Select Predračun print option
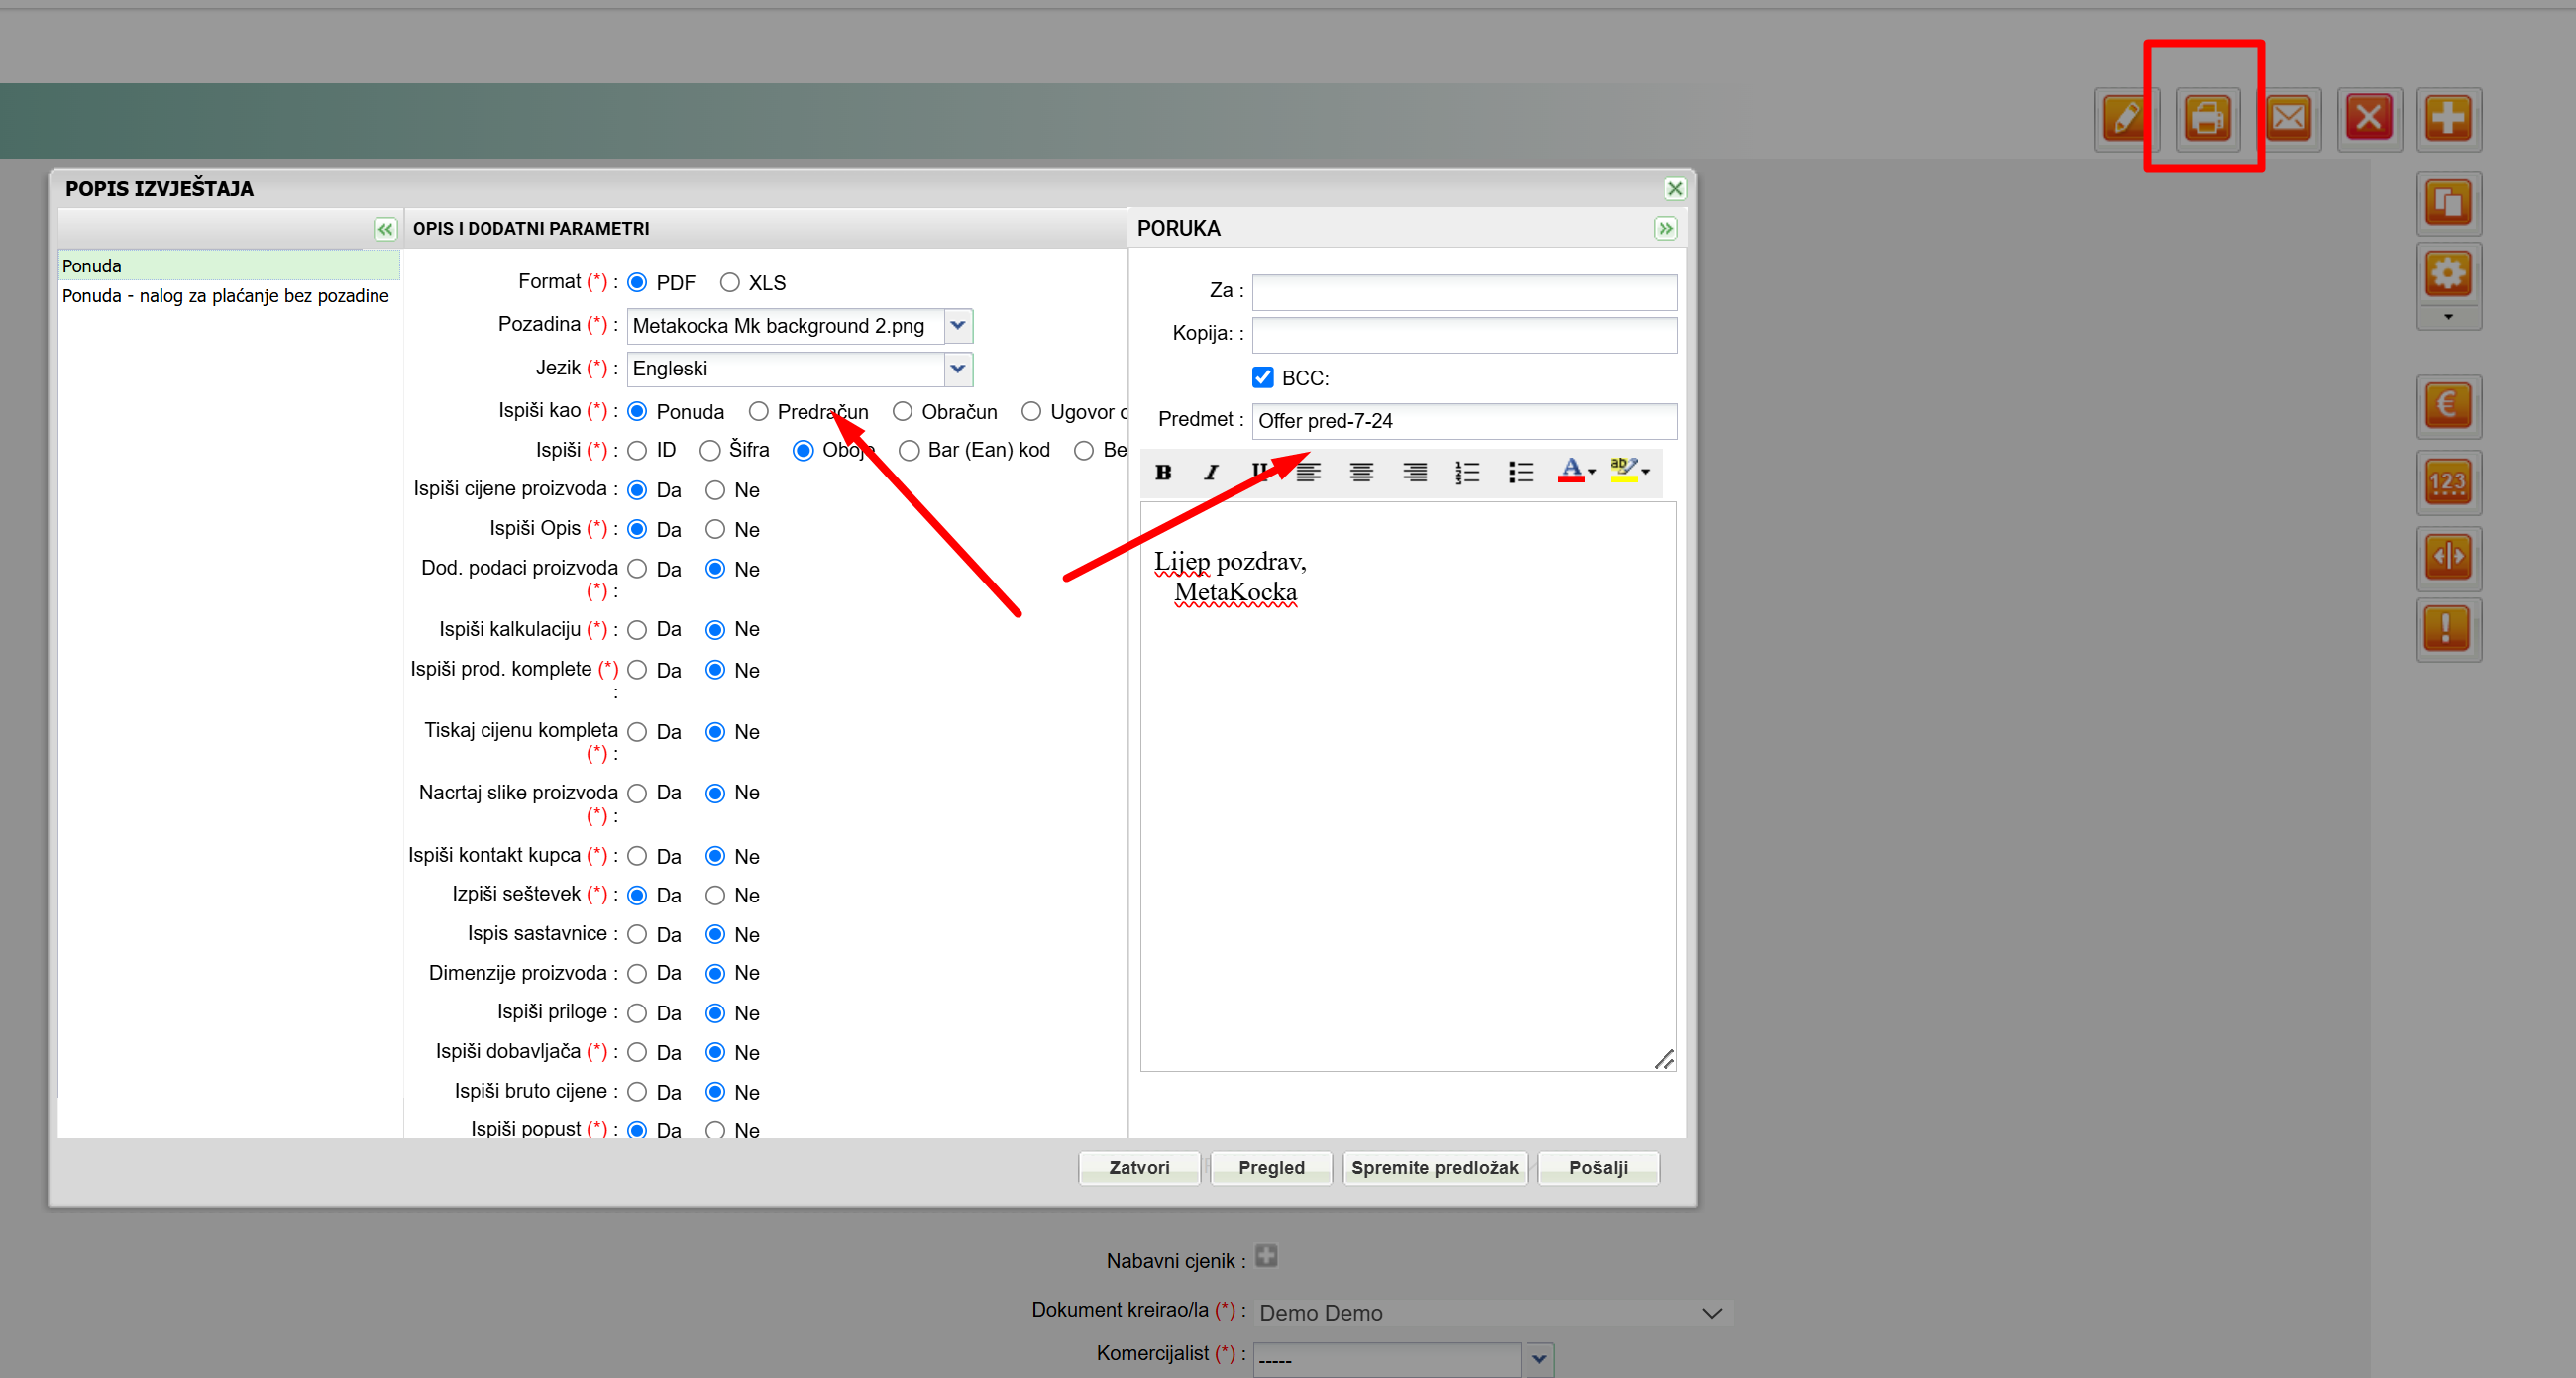Screen dimensions: 2576x1378 point(759,411)
